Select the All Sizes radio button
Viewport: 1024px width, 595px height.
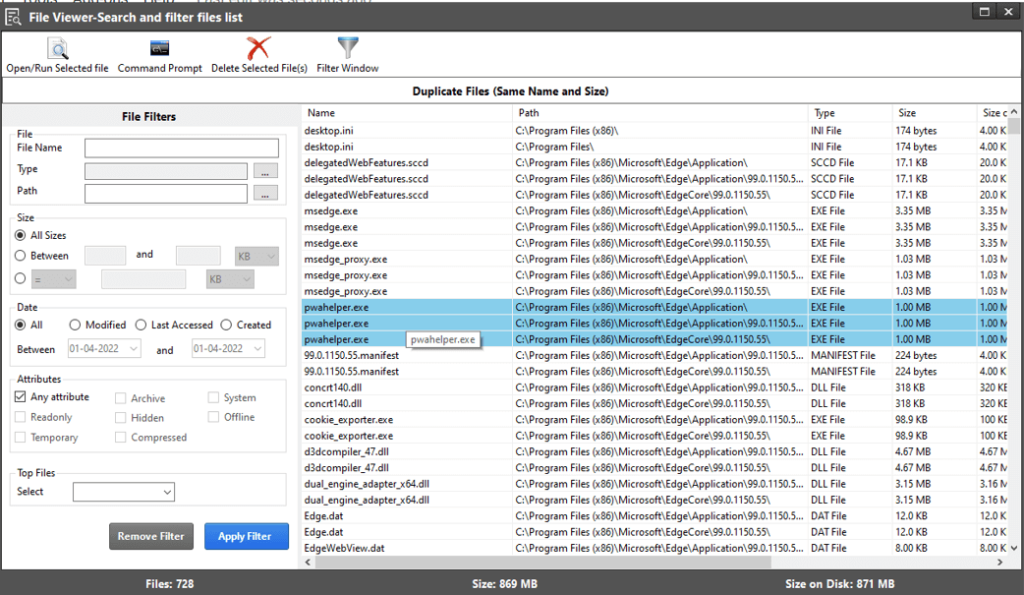point(20,235)
